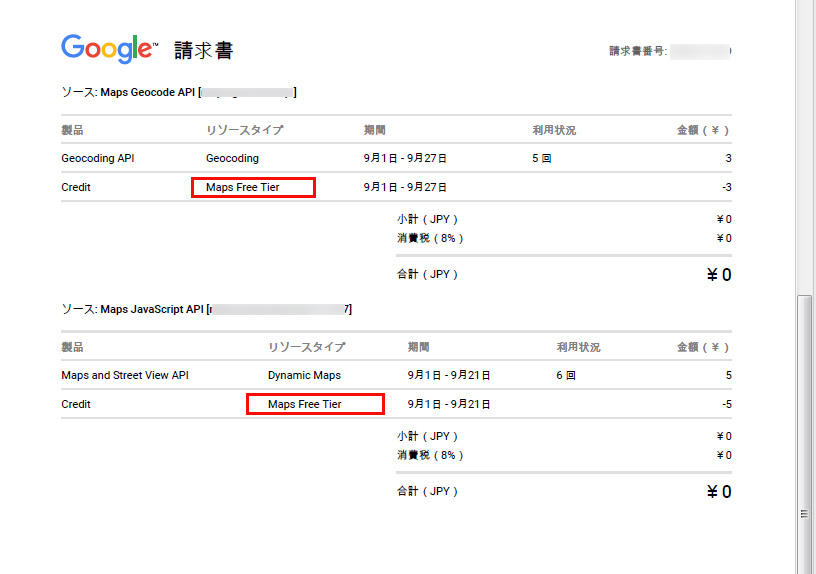816x574 pixels.
Task: Click the 期間 header in JavaScript API table
Action: [x=418, y=347]
